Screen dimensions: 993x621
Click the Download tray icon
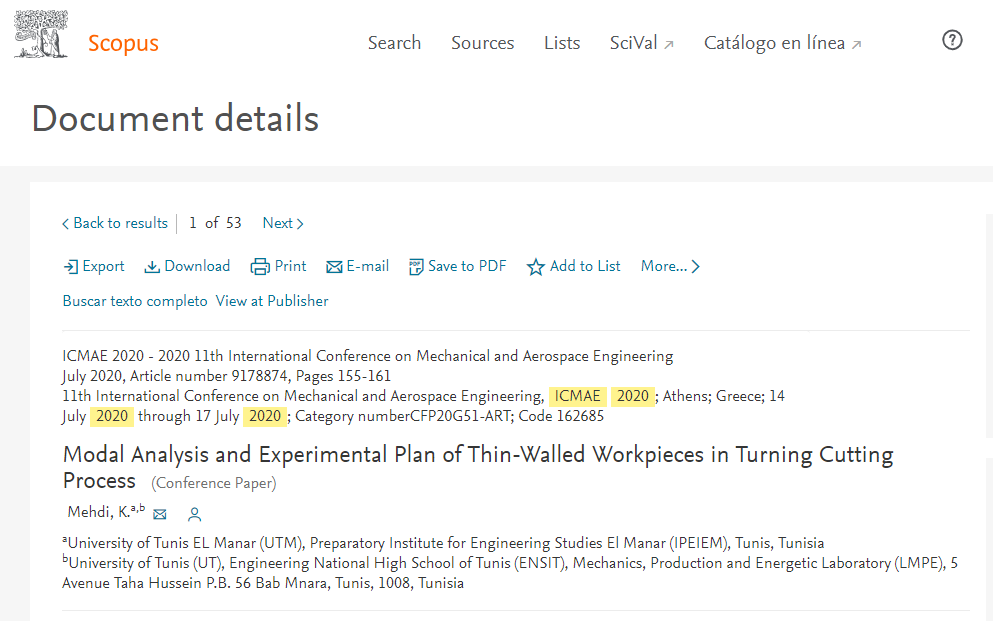152,267
